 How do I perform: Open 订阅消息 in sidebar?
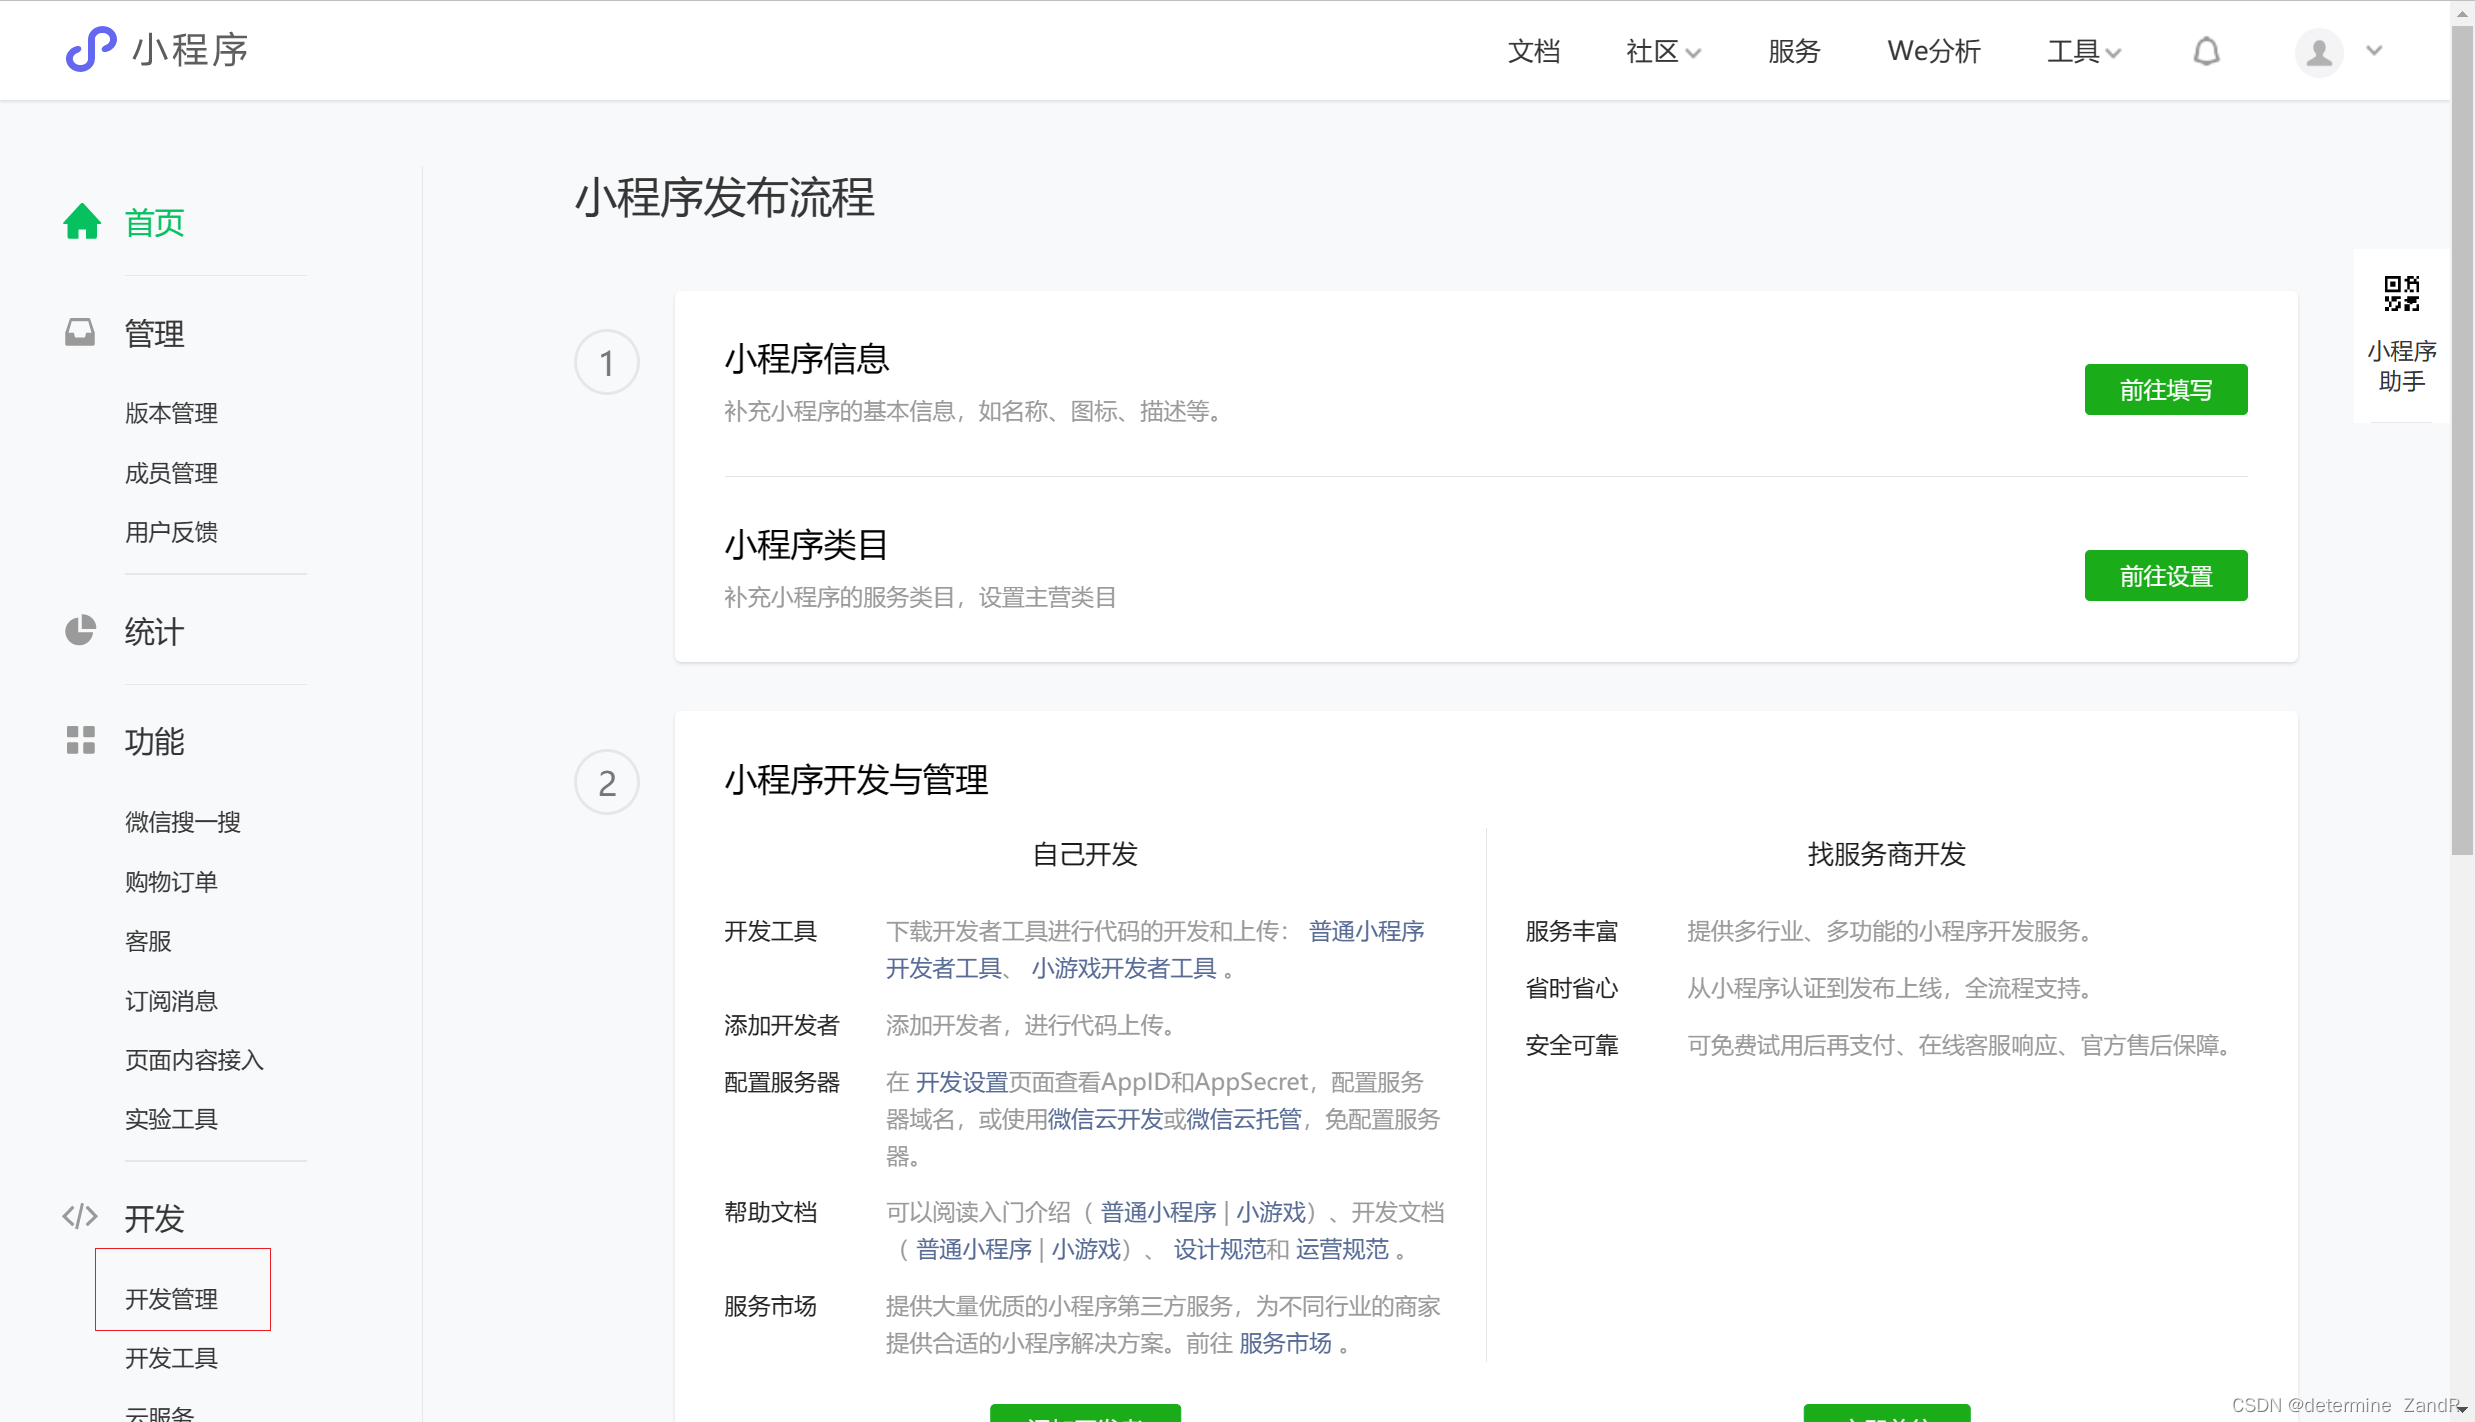click(171, 1000)
